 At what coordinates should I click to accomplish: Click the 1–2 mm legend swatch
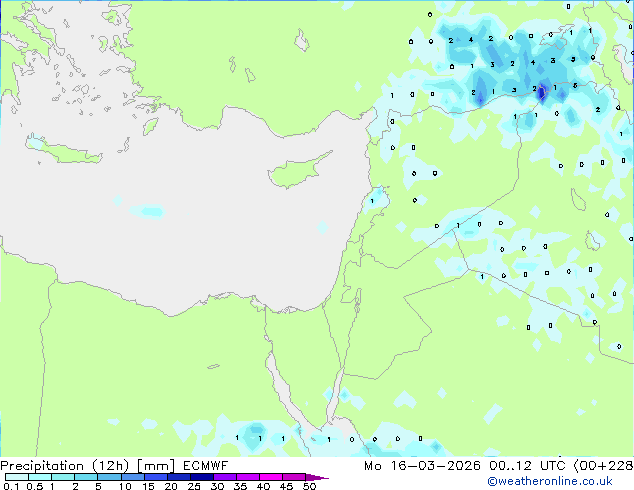(63, 477)
